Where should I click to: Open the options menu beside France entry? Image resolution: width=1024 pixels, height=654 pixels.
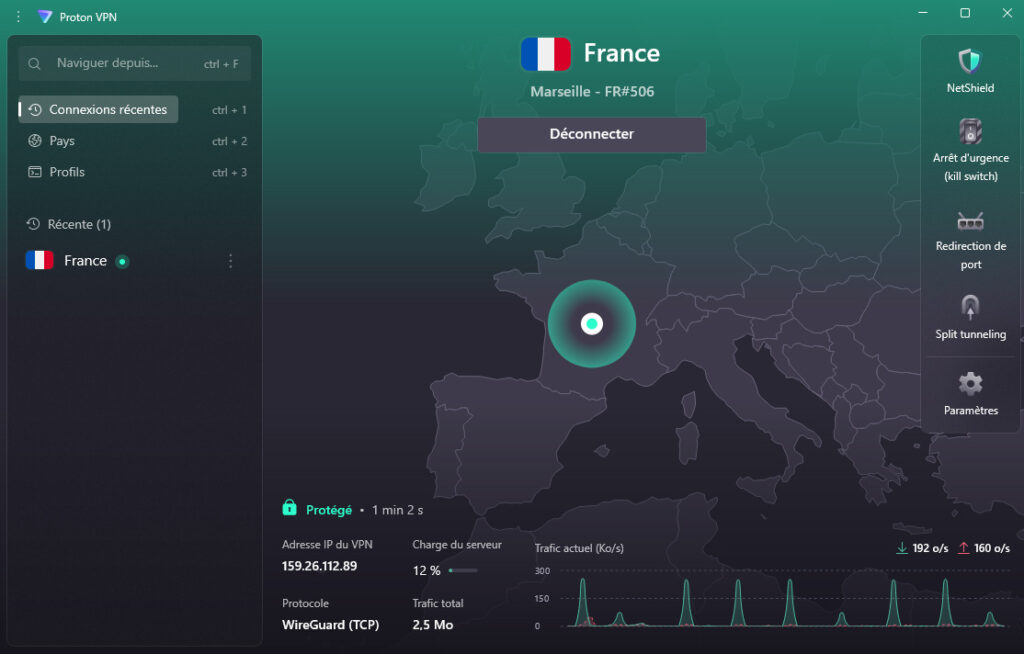pos(231,261)
